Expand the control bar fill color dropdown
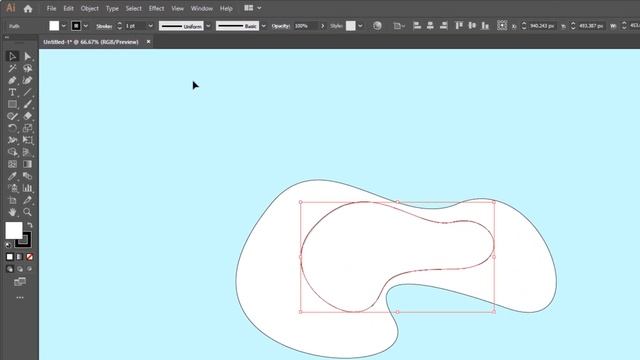 [x=63, y=26]
